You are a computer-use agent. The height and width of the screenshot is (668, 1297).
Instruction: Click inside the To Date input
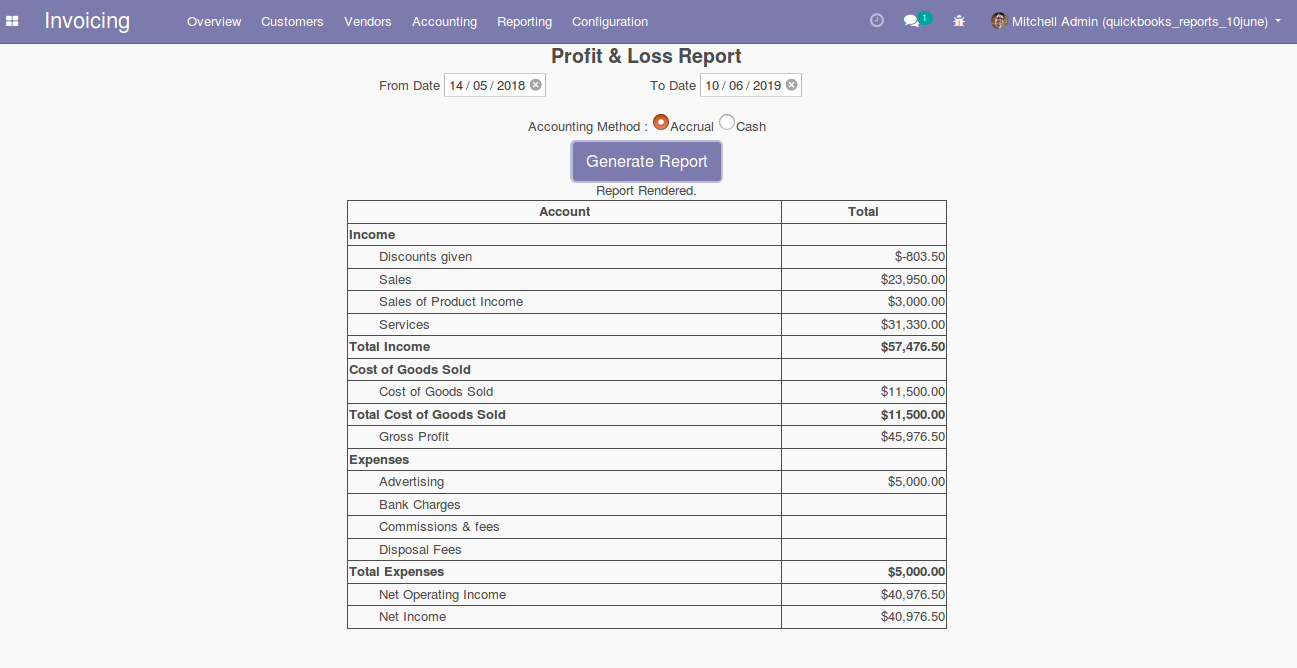point(742,86)
